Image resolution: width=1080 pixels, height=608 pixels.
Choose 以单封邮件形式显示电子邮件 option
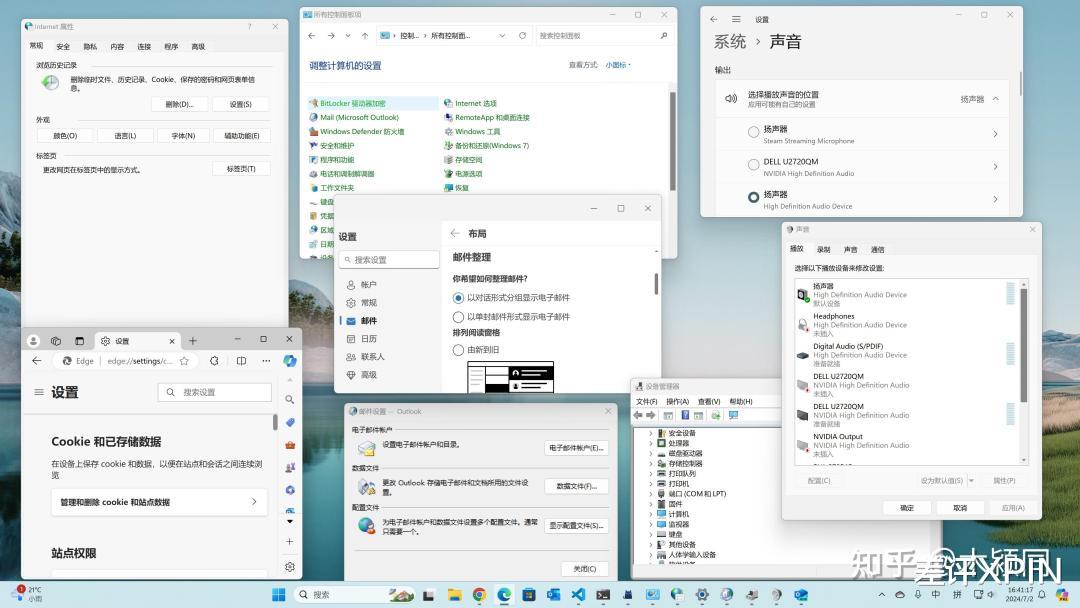pos(458,317)
